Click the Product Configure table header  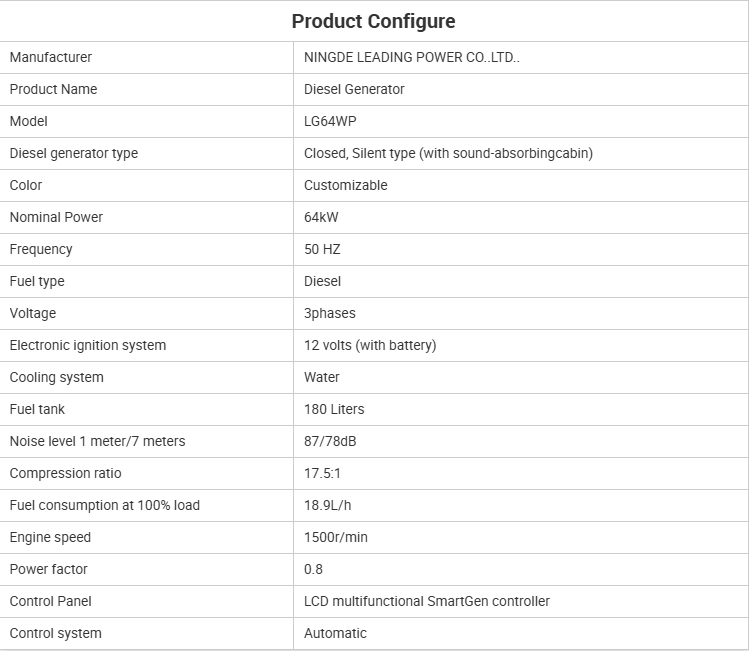tap(373, 21)
